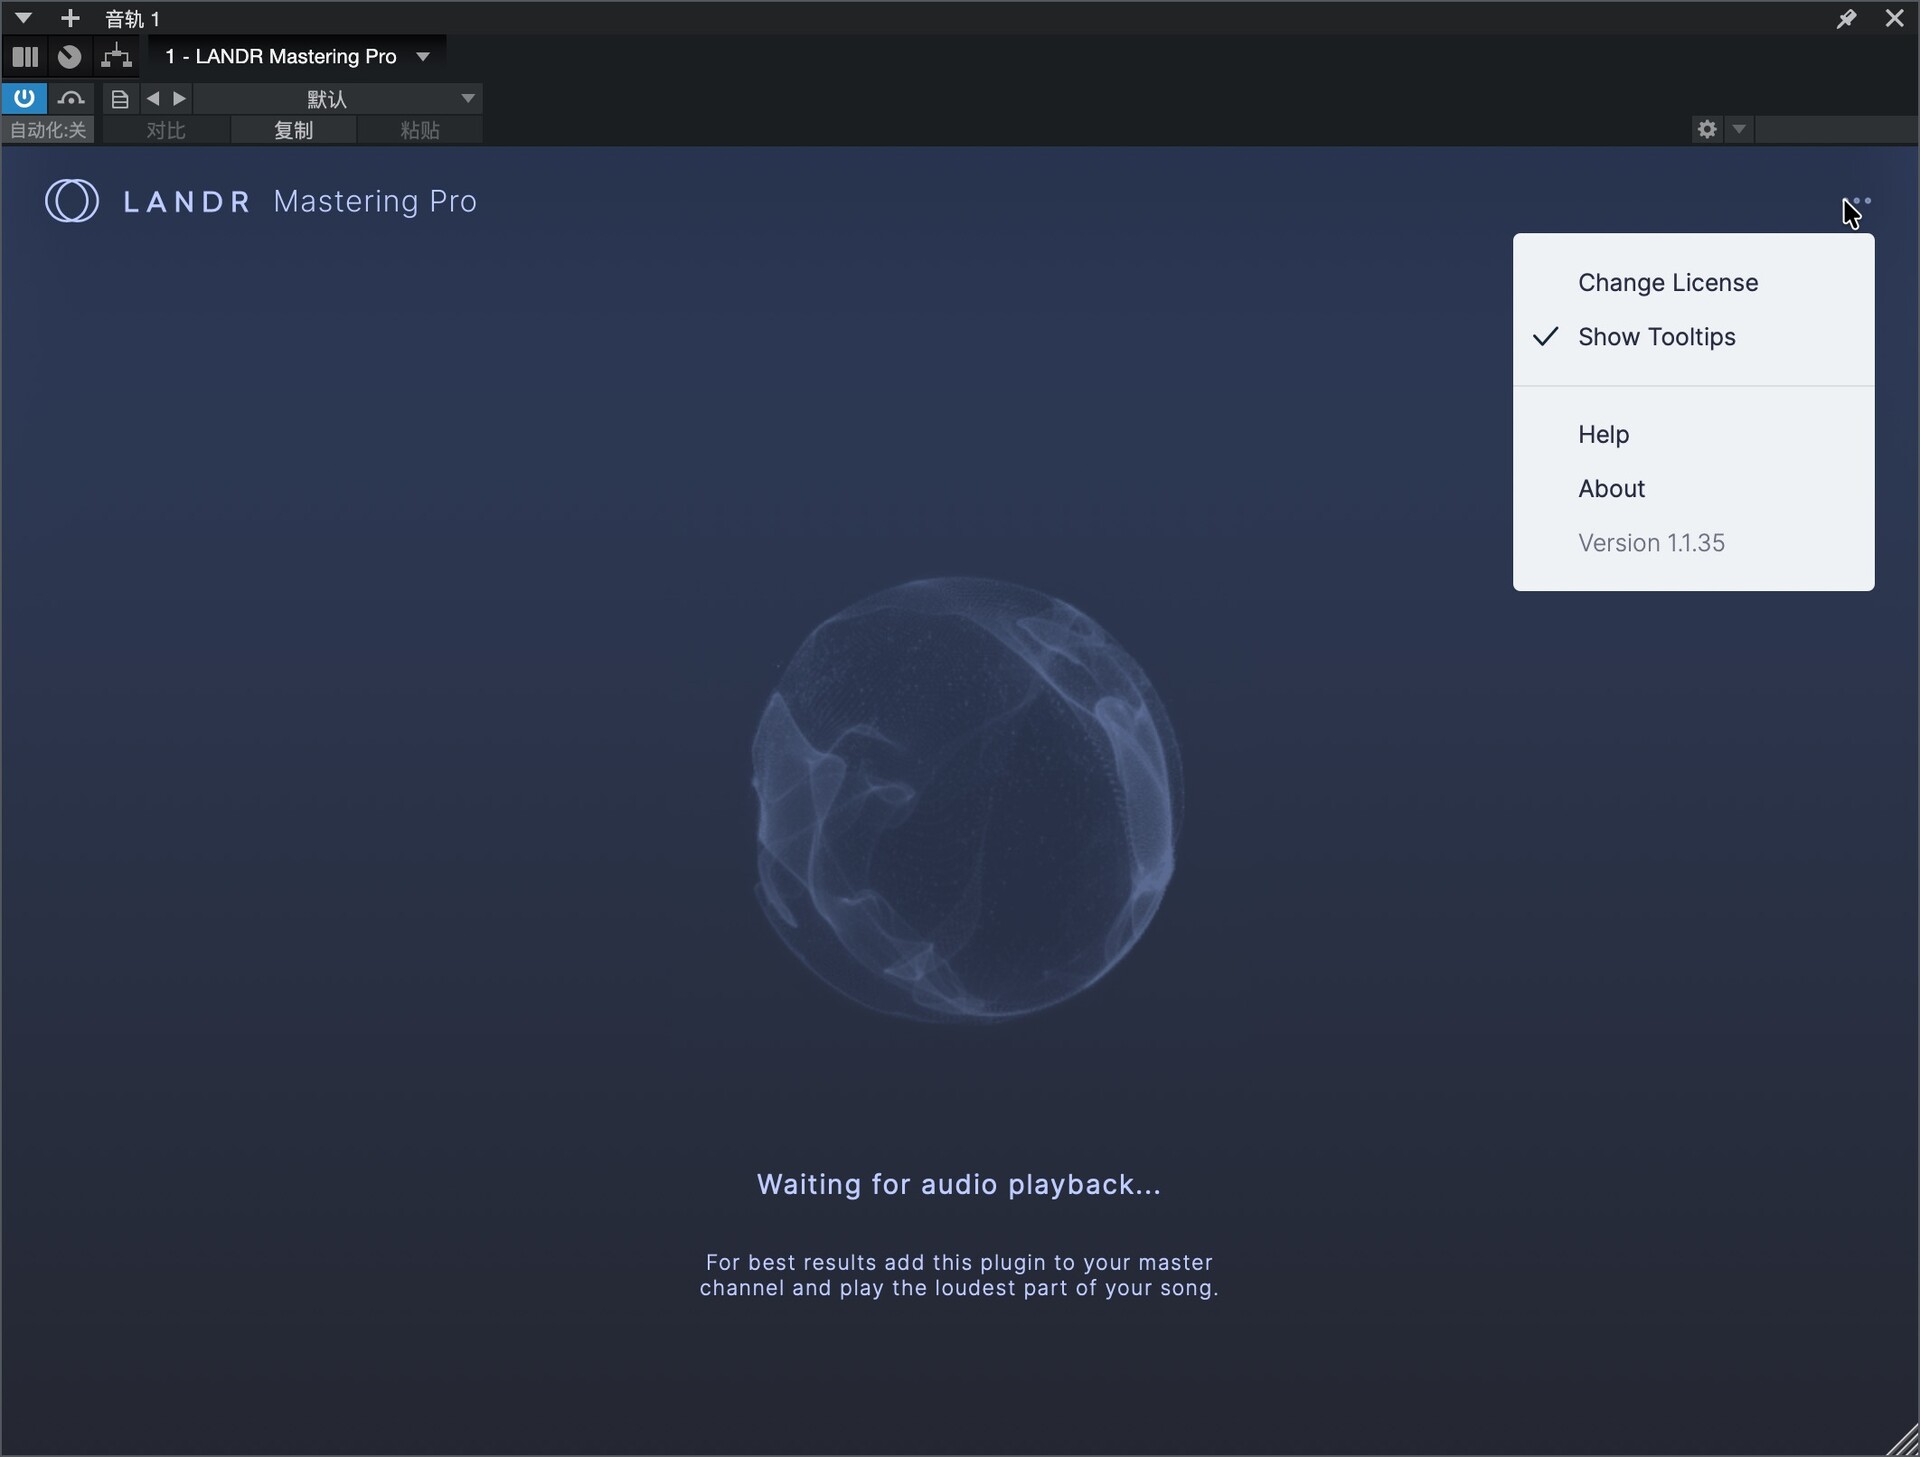
Task: Click the macro knob icon
Action: tap(69, 56)
